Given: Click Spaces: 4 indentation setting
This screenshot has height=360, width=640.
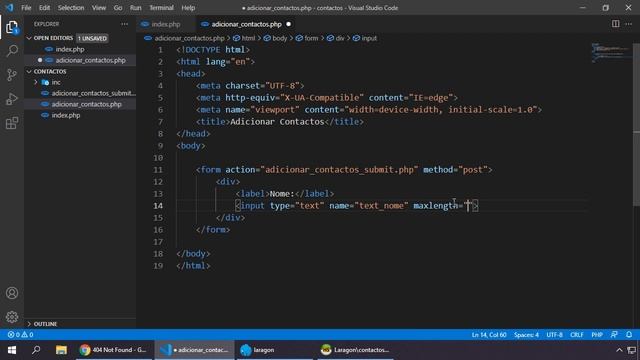Looking at the screenshot, I should pos(526,335).
